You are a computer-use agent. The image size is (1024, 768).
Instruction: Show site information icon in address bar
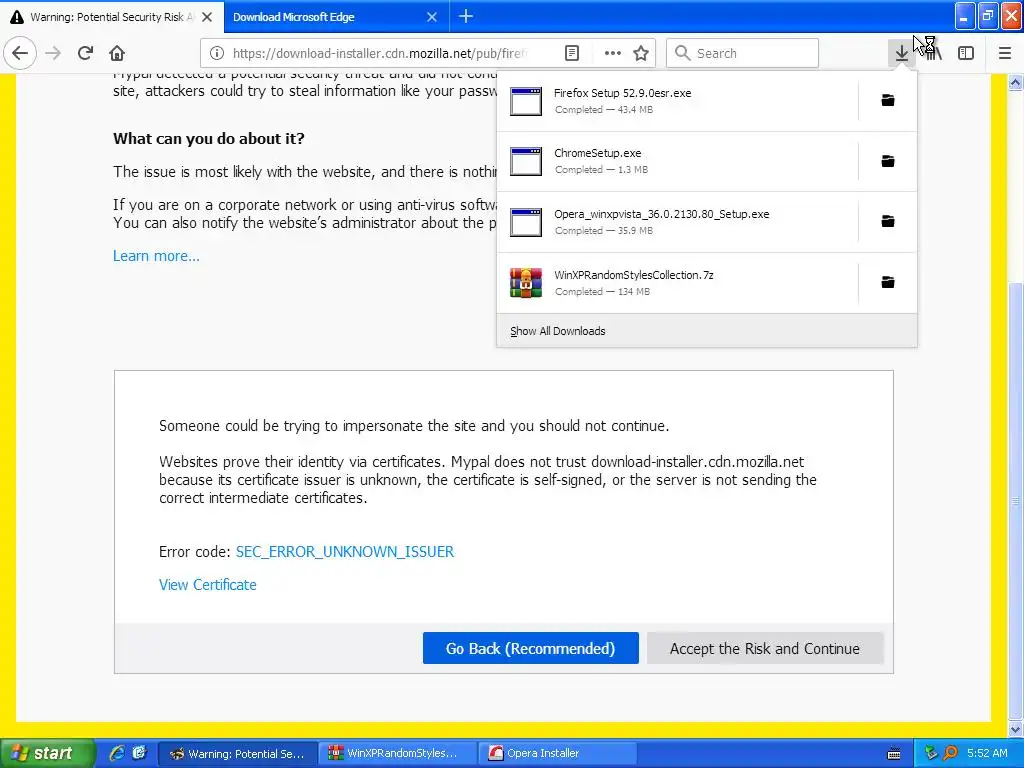tap(217, 53)
